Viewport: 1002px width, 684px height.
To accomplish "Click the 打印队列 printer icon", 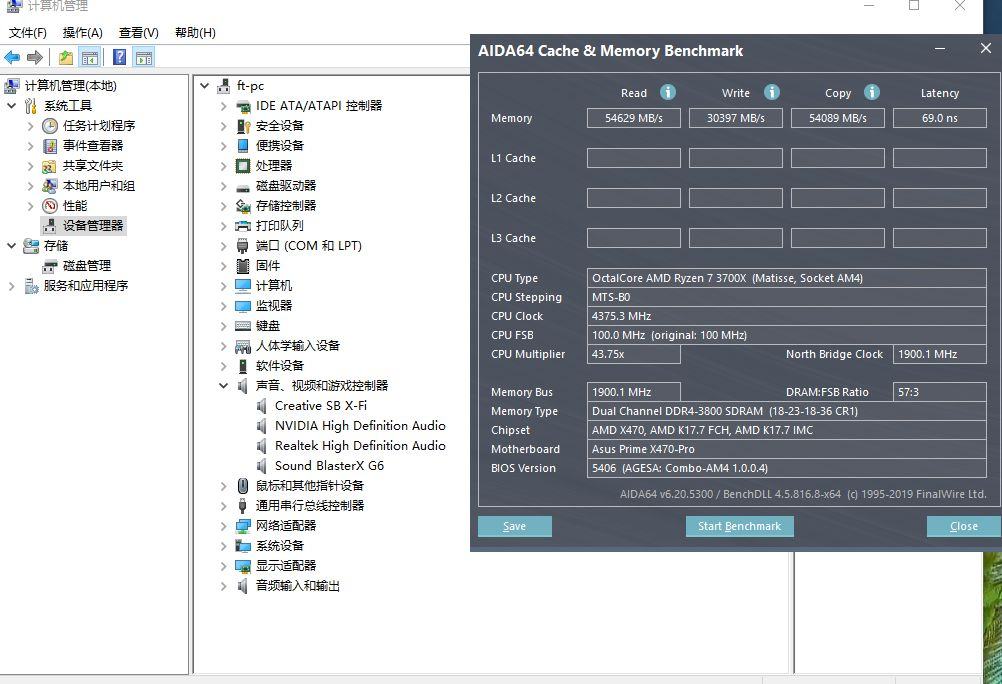I will (243, 226).
